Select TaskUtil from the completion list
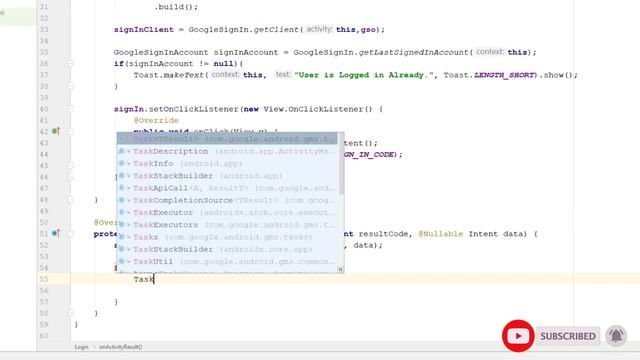Screen dimensions: 640x360 tap(227, 262)
